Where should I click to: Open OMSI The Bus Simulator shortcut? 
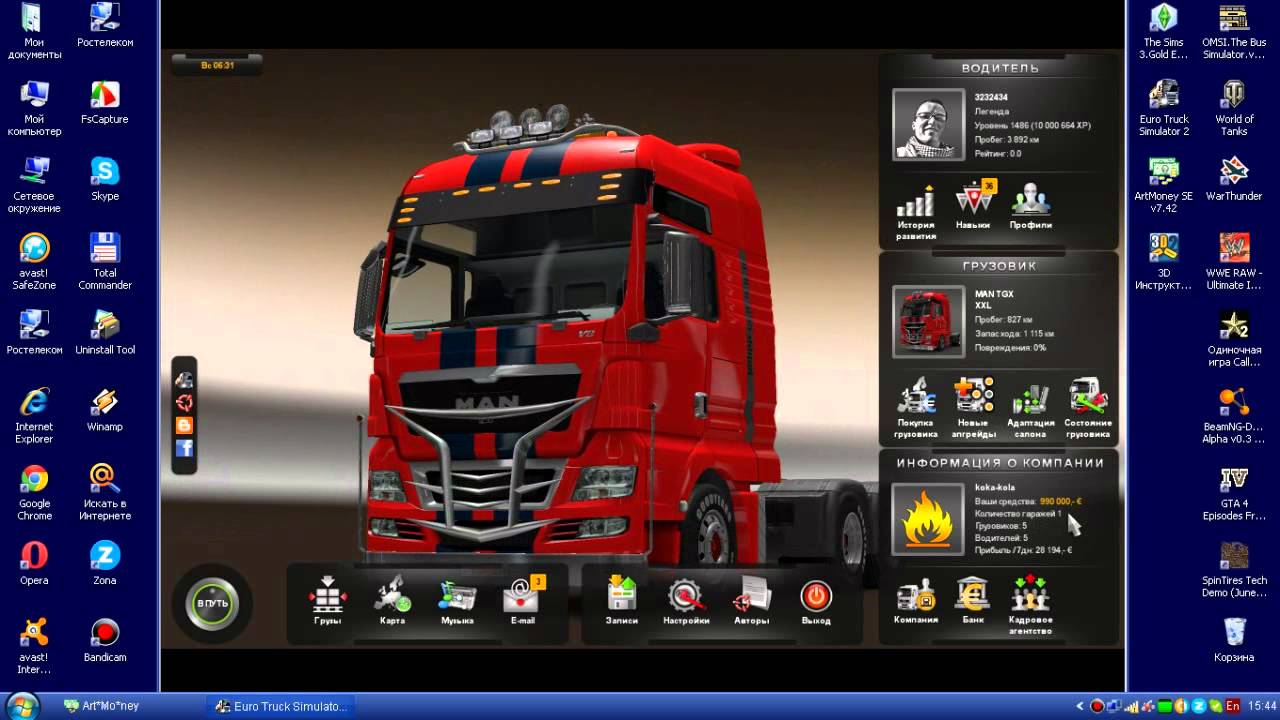(1234, 31)
